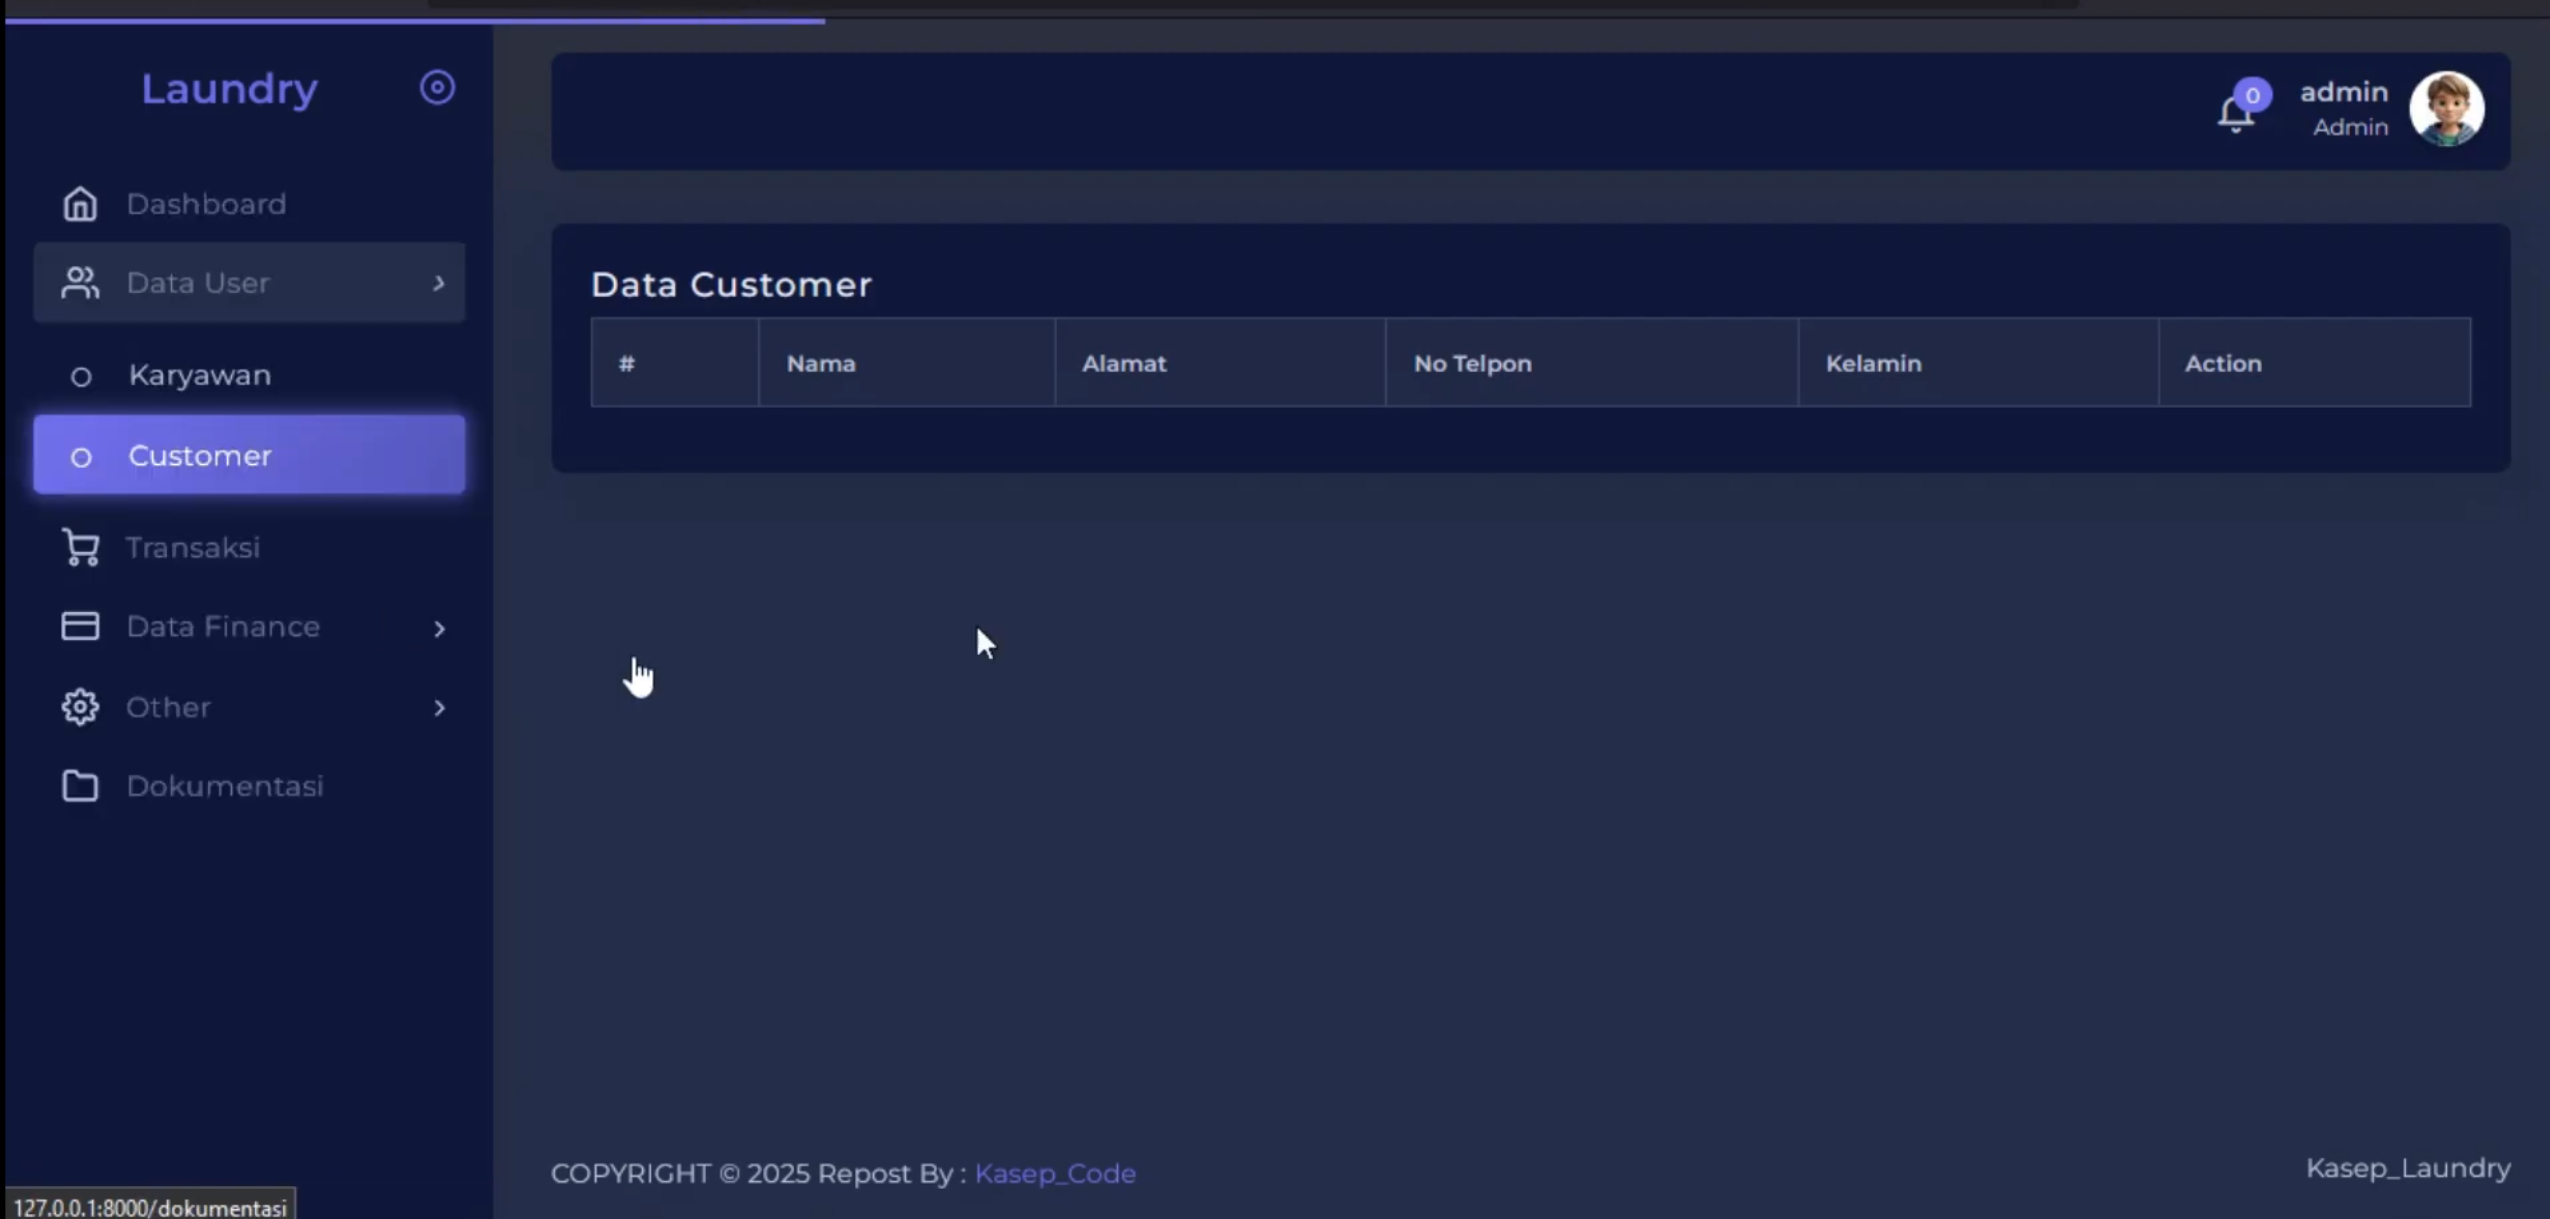Open the Data Finance menu label
This screenshot has width=2550, height=1219.
click(223, 626)
